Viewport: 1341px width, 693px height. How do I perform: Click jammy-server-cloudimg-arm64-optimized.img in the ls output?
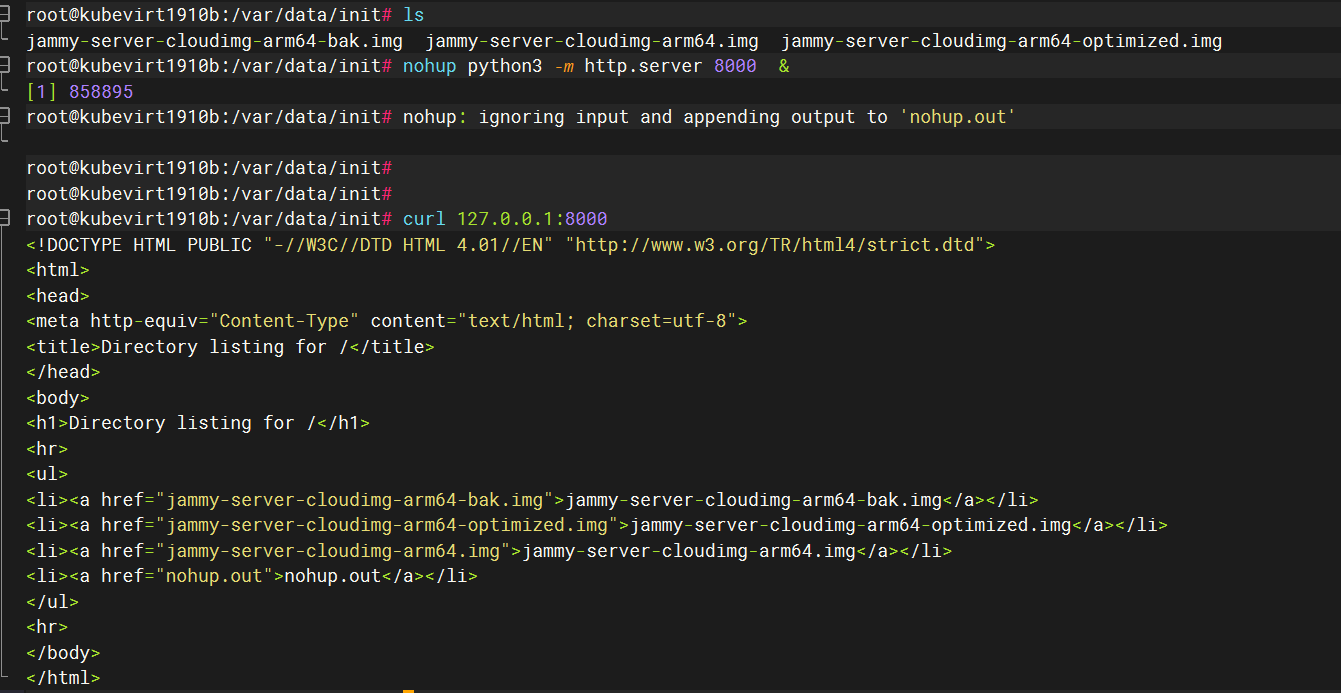point(1001,41)
